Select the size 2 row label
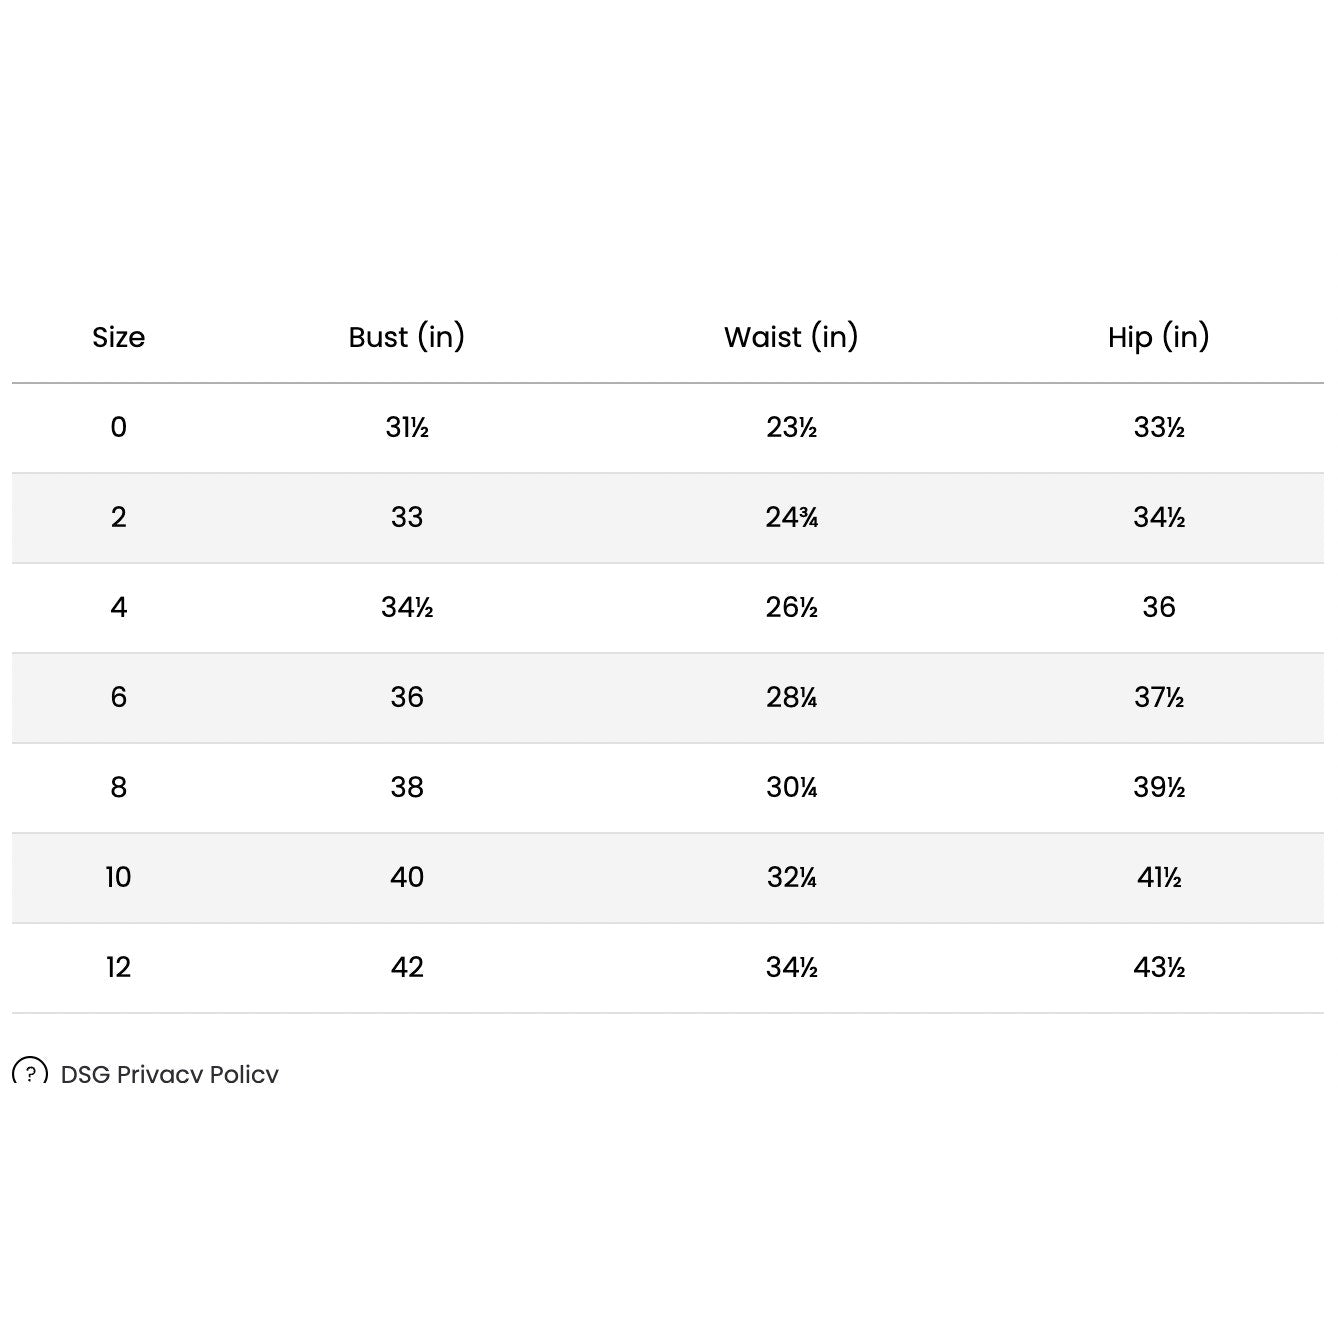The image size is (1338, 1338). (118, 517)
